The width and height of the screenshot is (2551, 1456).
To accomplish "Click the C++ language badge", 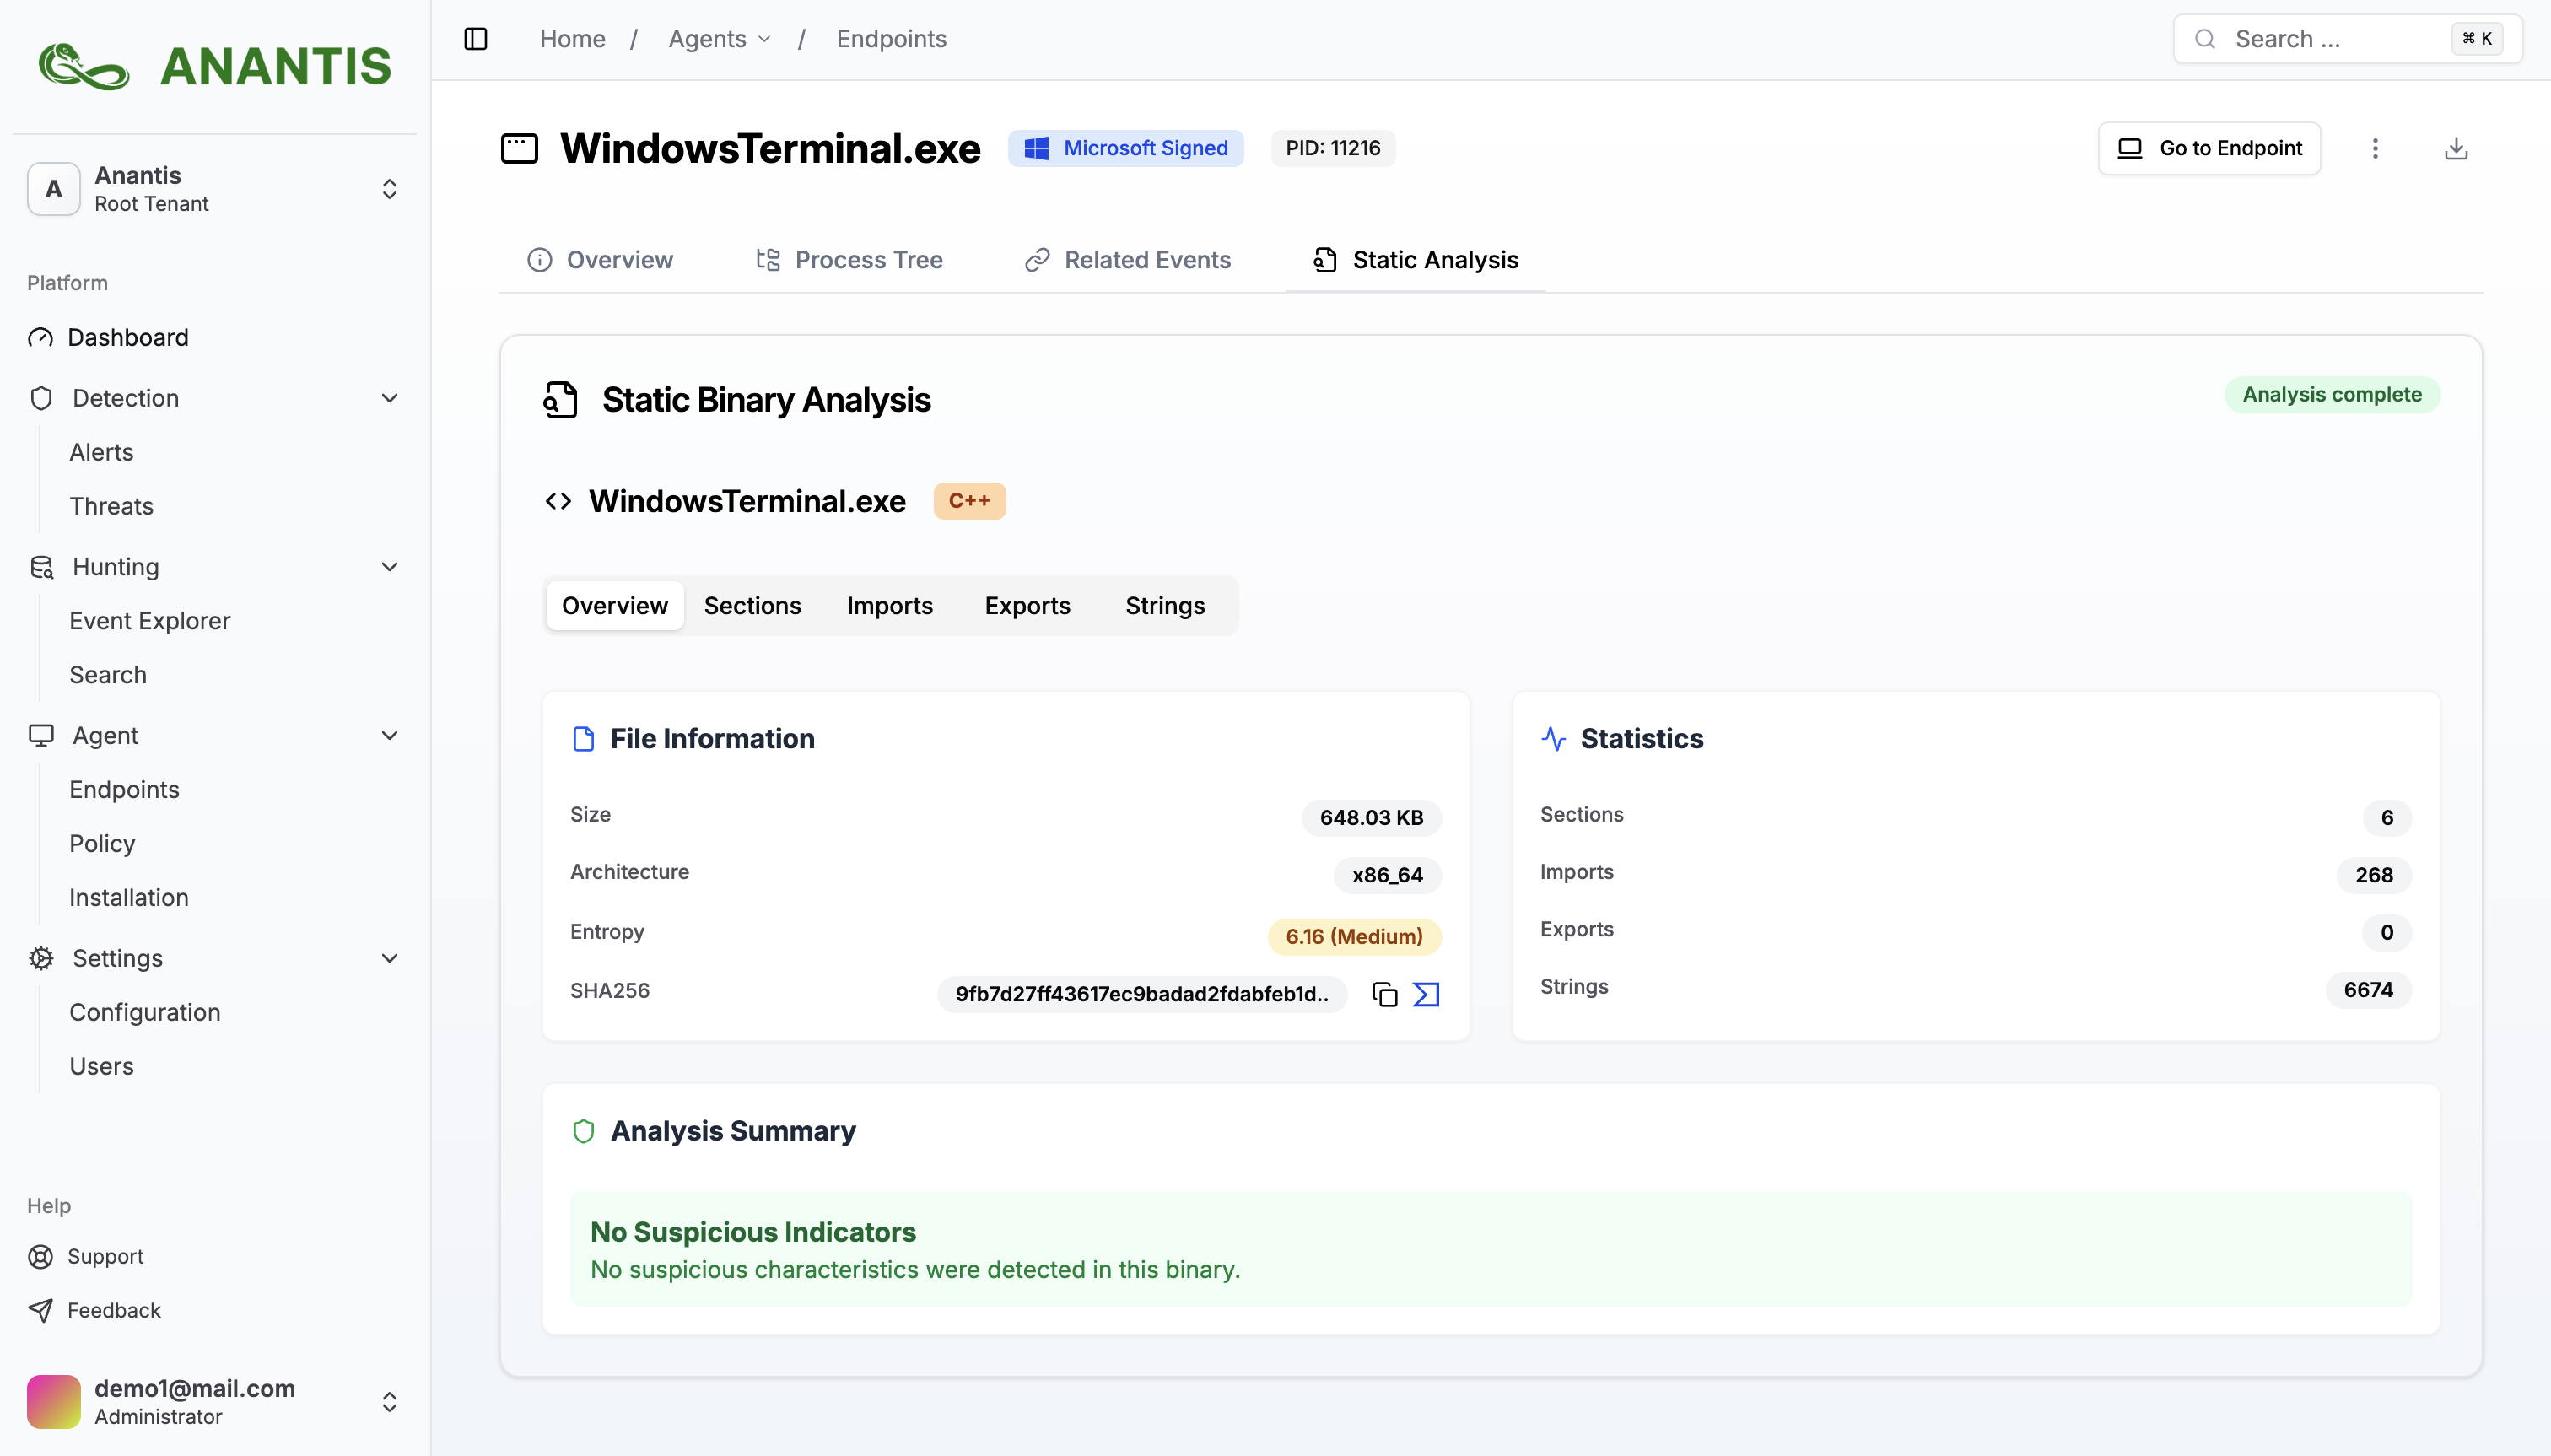I will (969, 501).
